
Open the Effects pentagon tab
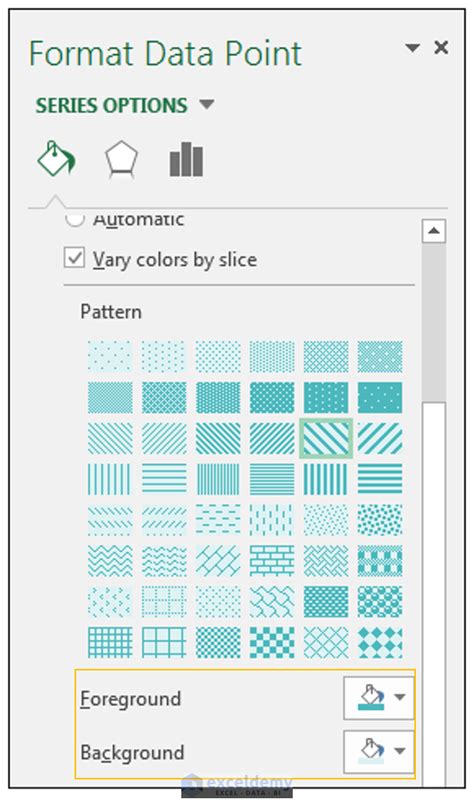click(x=121, y=159)
